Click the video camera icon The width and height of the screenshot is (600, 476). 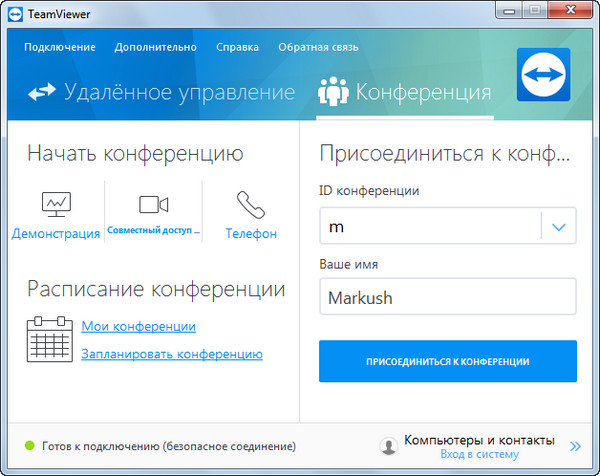point(153,204)
